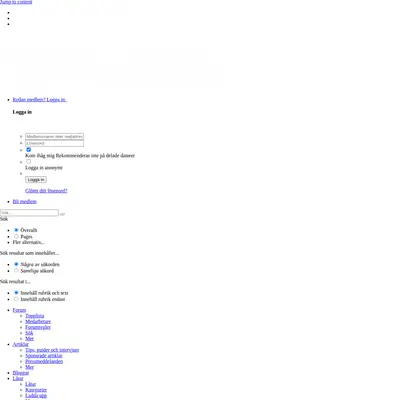
Task: Open 'Tips, guider och intervjuer' link
Action: click(x=52, y=350)
